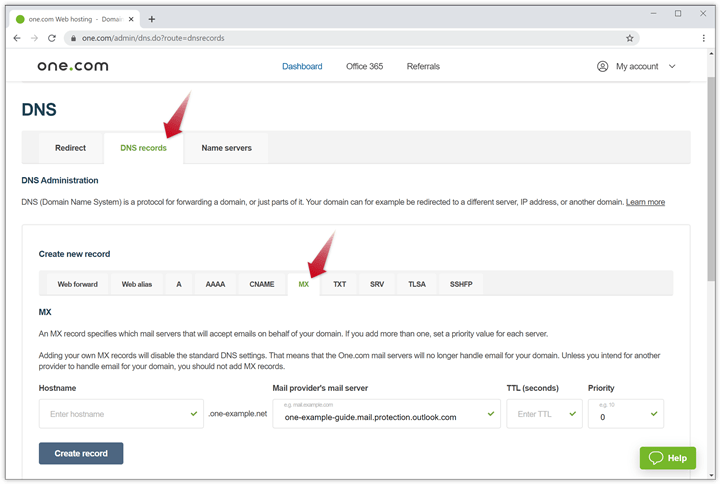The width and height of the screenshot is (720, 484).
Task: Select the AAAA record type tab
Action: [x=215, y=284]
